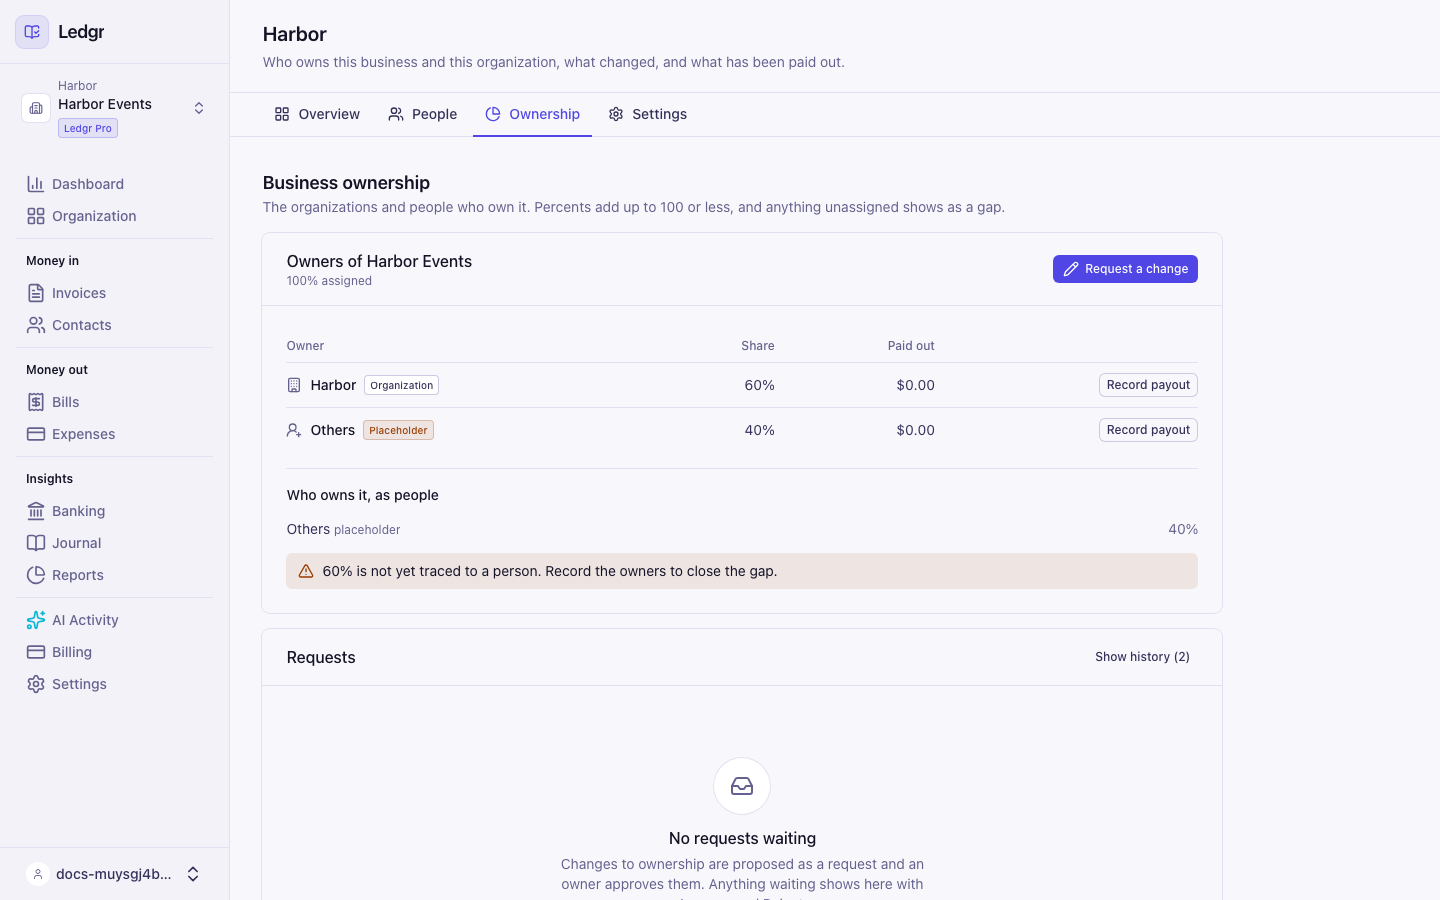Screen dimensions: 1440x900
Task: Click the Ledgr logo icon
Action: (32, 32)
